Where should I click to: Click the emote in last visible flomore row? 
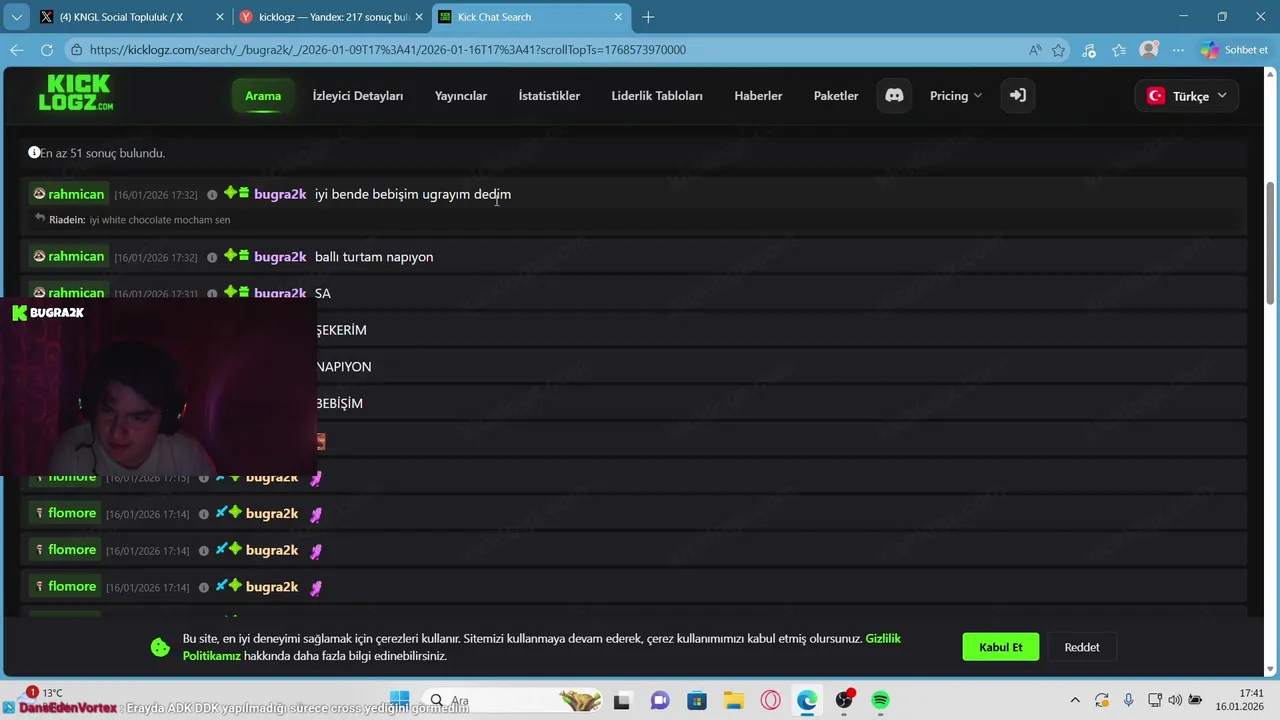point(316,587)
